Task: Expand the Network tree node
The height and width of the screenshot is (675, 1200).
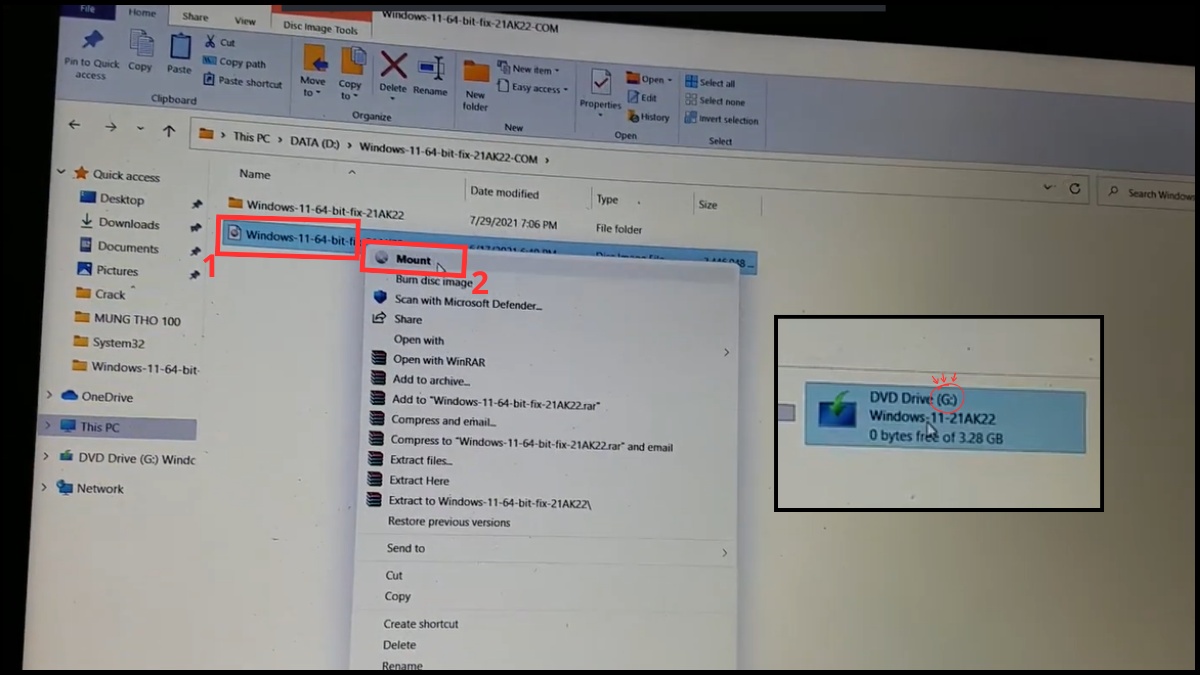Action: [x=43, y=487]
